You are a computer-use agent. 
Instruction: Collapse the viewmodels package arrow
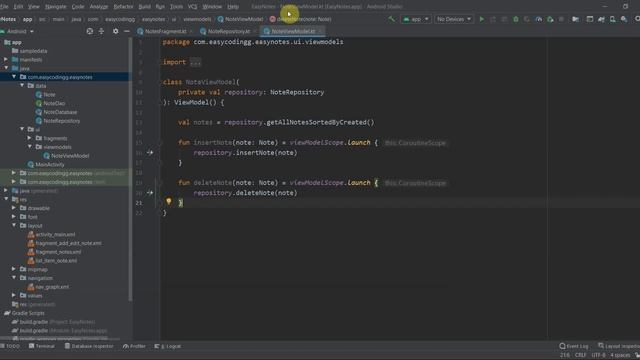click(x=30, y=147)
